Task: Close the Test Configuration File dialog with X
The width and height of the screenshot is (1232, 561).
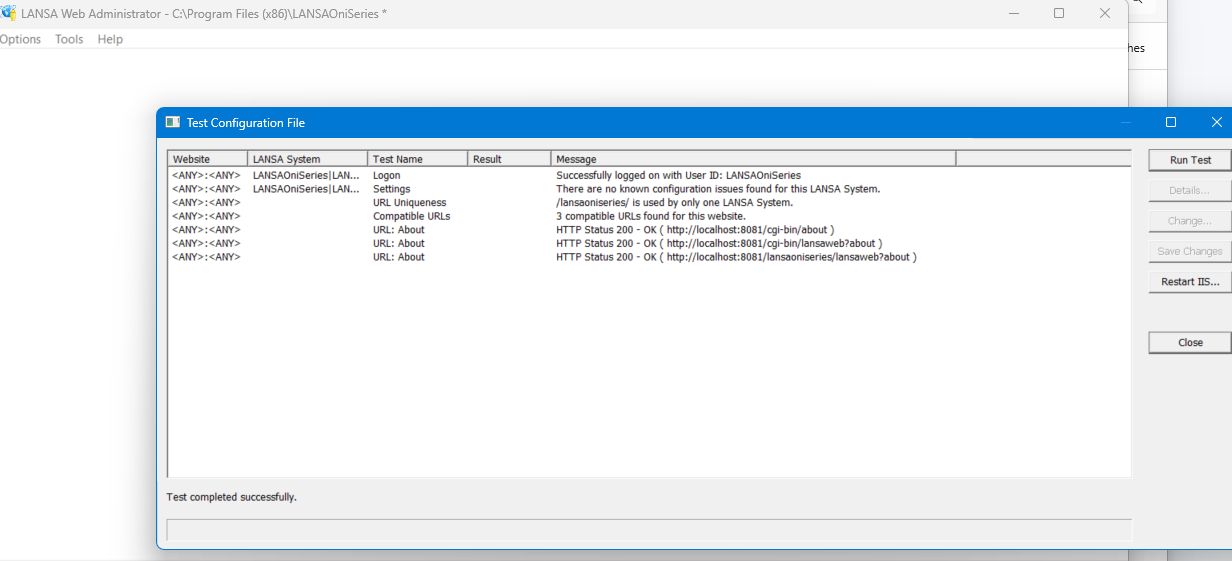Action: click(x=1216, y=123)
